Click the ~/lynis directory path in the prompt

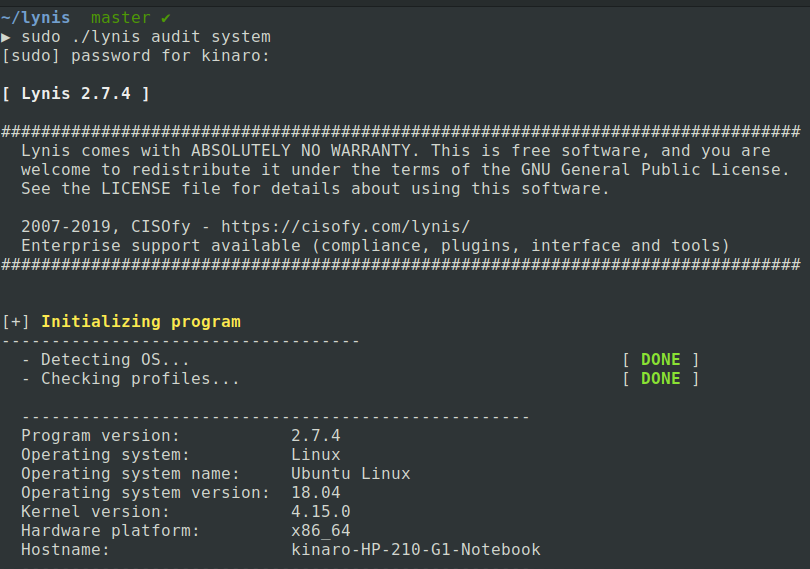pyautogui.click(x=36, y=18)
